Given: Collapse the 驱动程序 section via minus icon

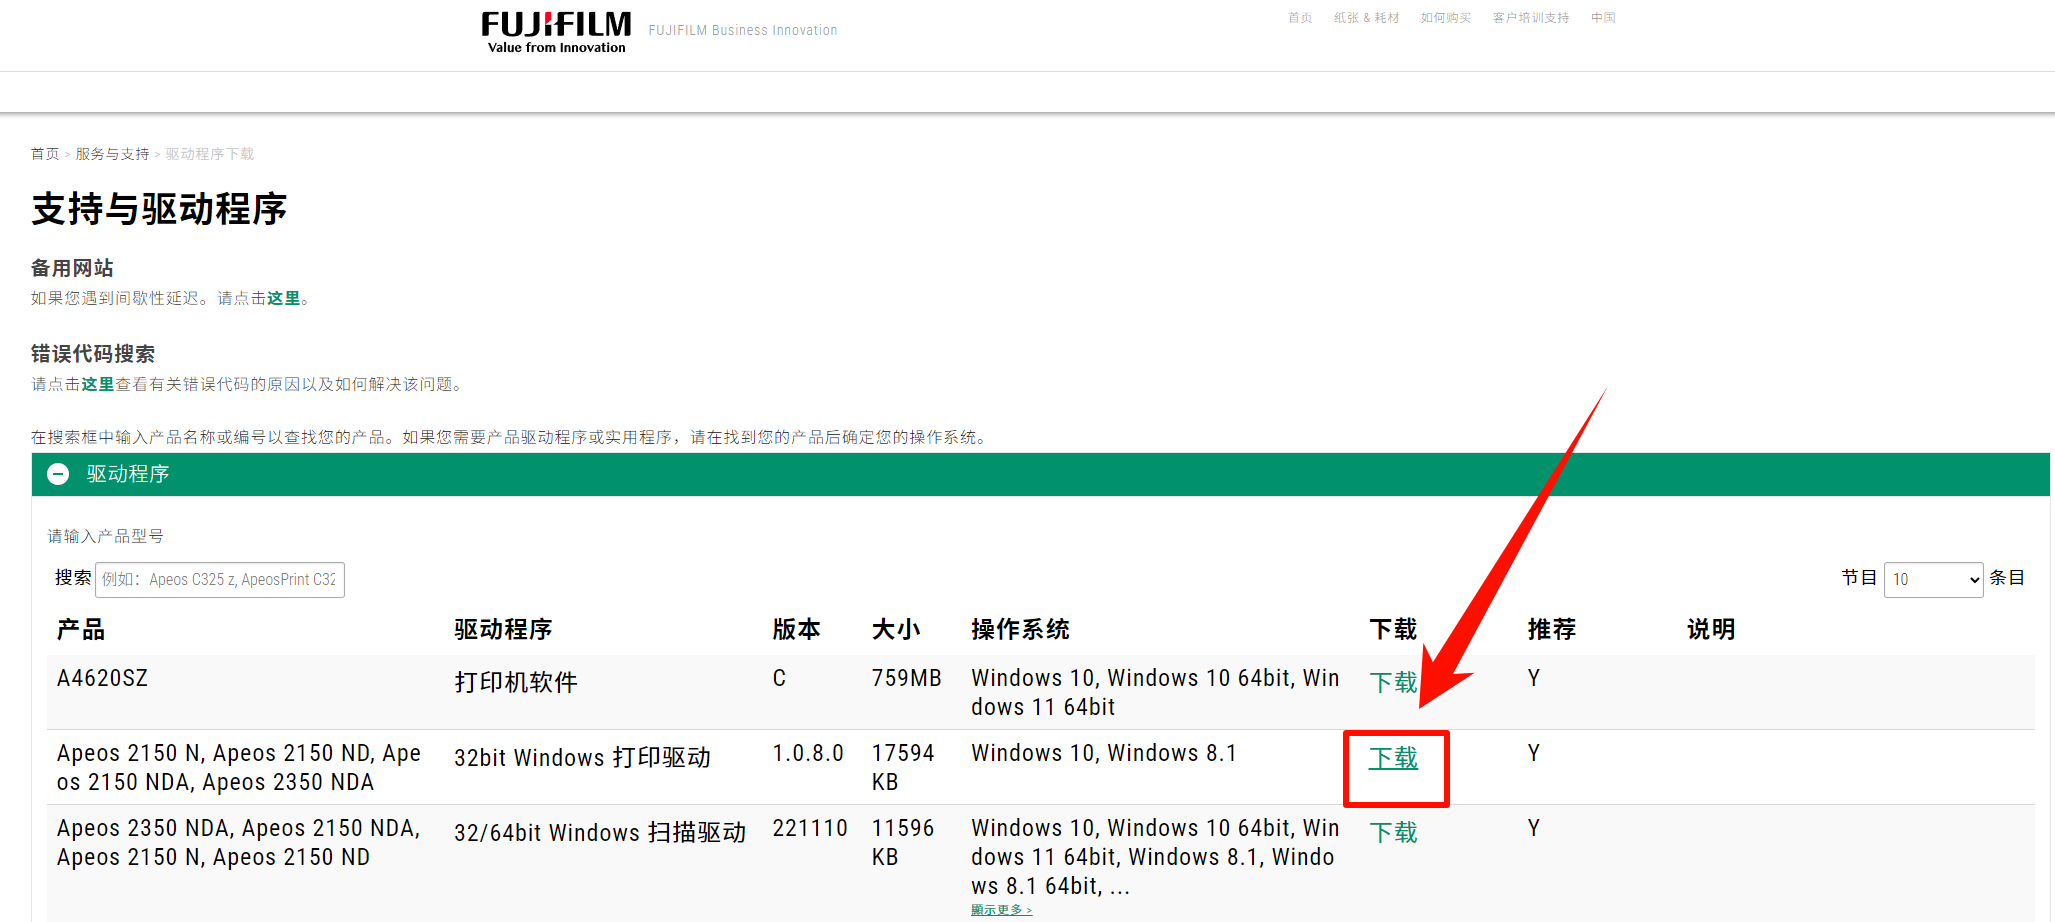Looking at the screenshot, I should click(59, 474).
